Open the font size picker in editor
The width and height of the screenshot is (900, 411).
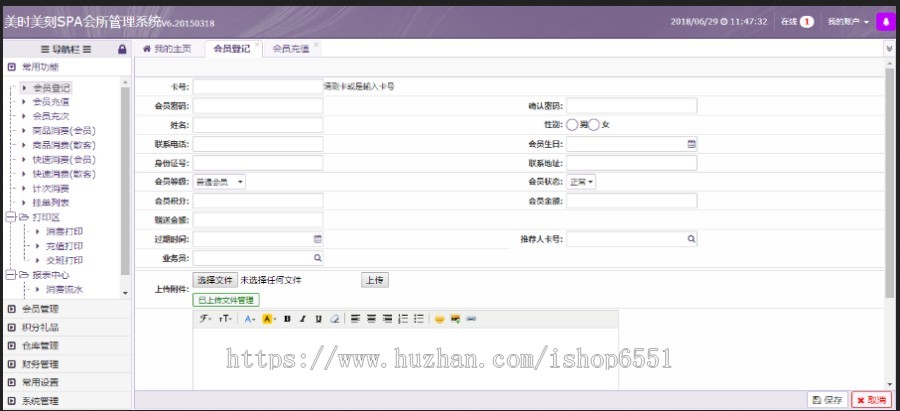225,319
